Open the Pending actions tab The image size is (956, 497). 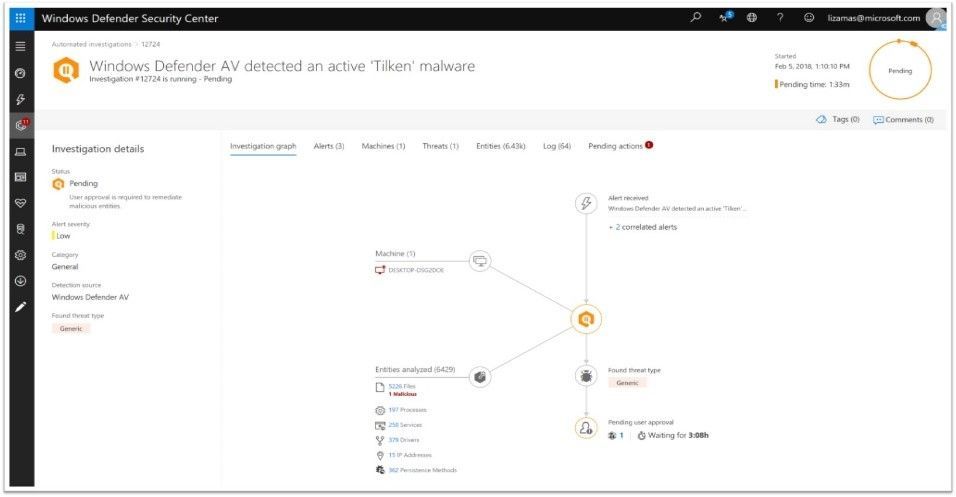(x=620, y=146)
